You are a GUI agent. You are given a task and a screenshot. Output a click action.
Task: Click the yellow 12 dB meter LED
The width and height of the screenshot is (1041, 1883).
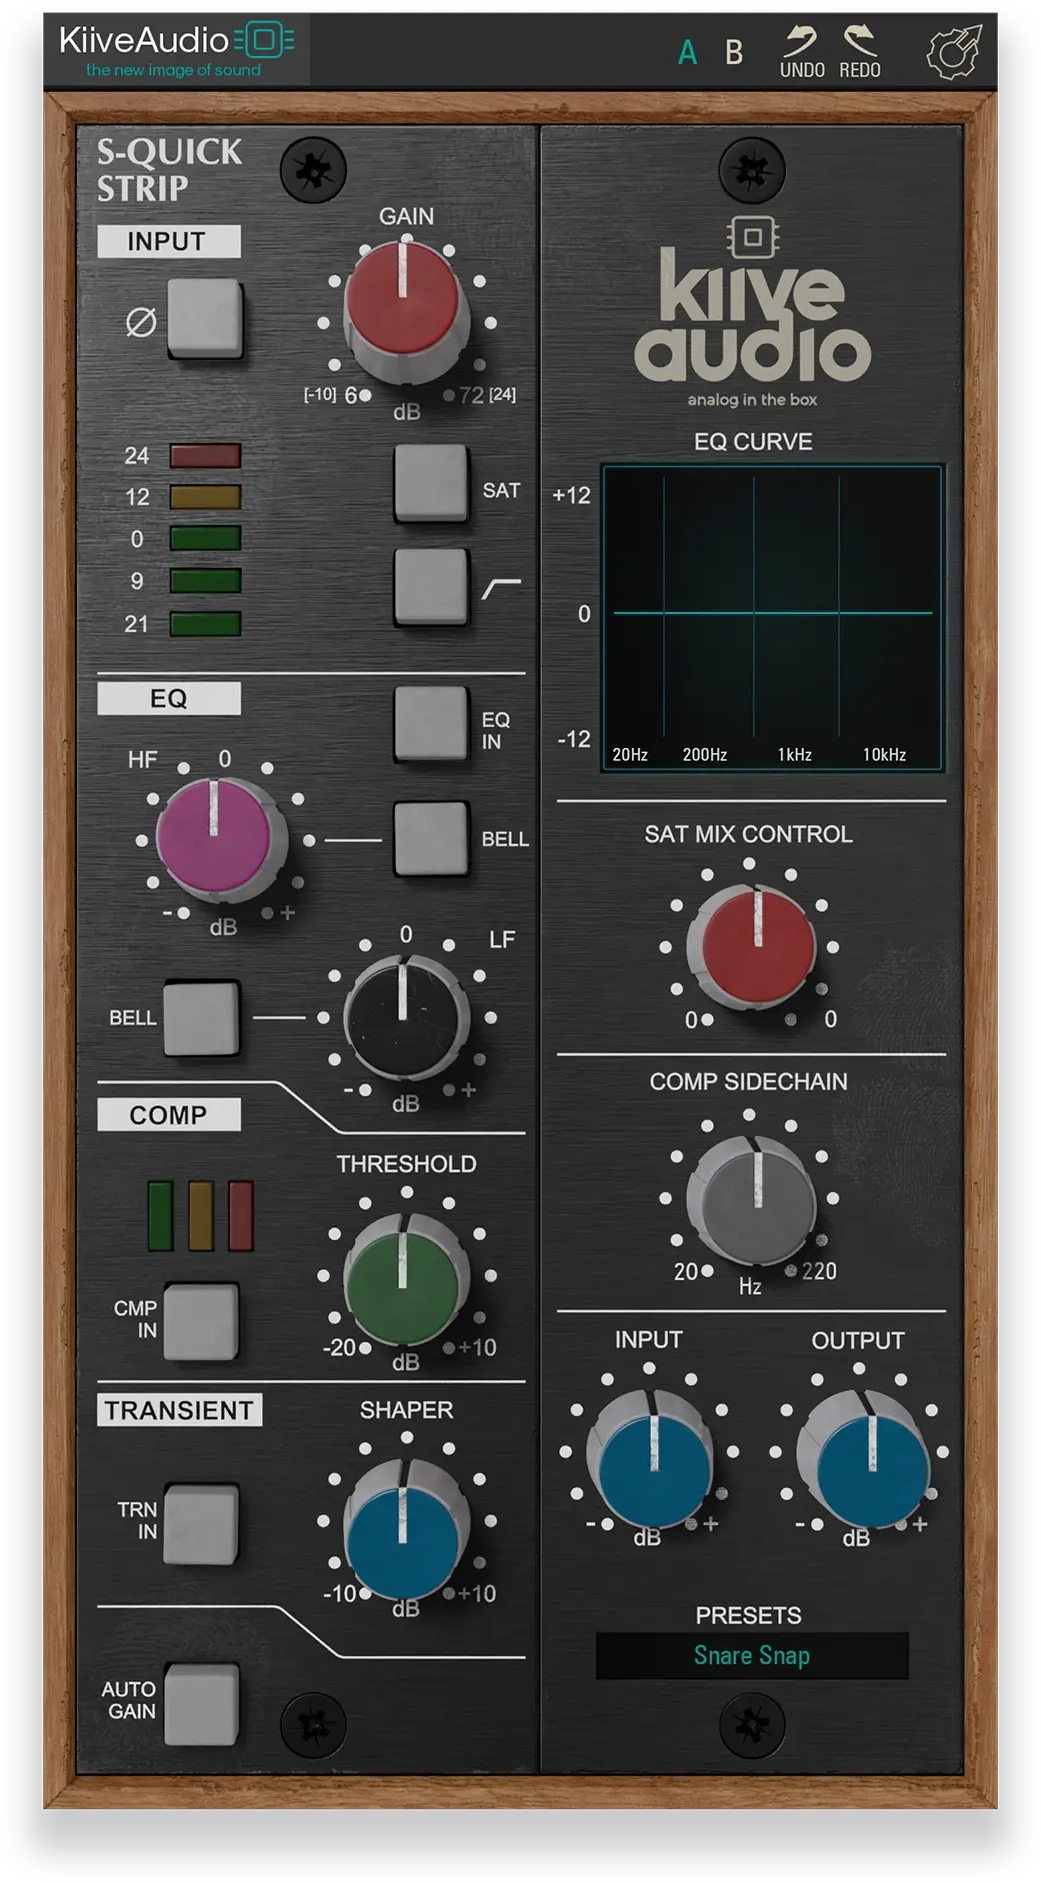pyautogui.click(x=205, y=497)
